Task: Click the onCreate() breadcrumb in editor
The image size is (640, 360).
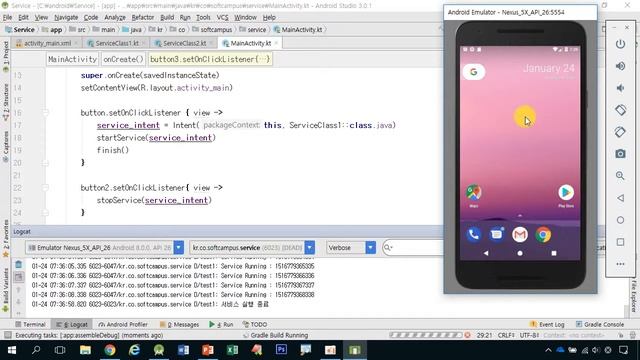Action: click(x=123, y=60)
